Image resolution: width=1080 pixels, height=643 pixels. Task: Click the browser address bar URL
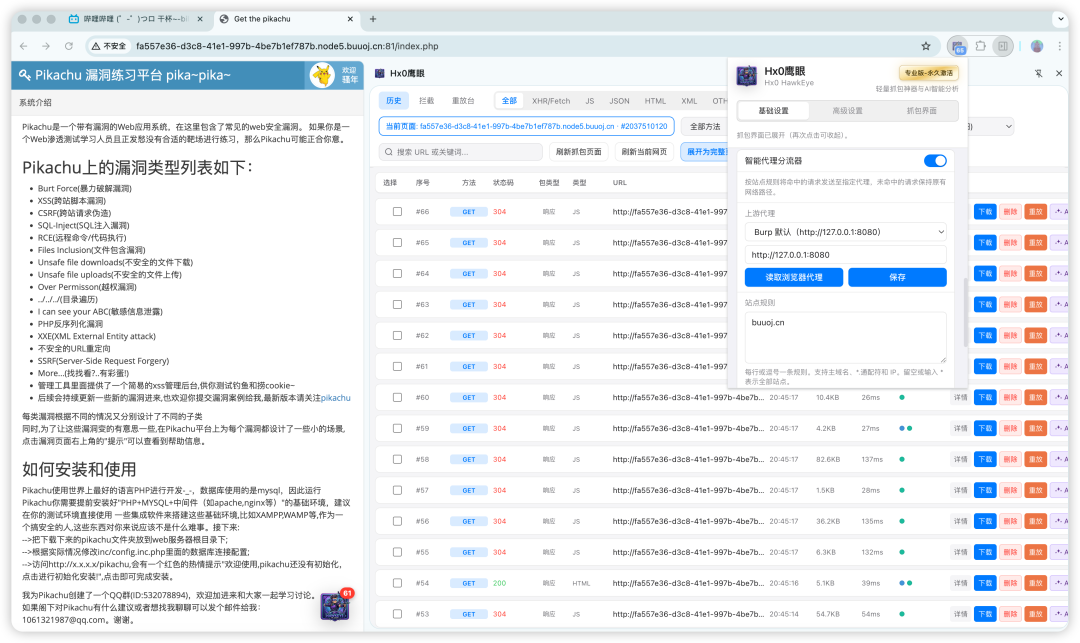point(287,46)
